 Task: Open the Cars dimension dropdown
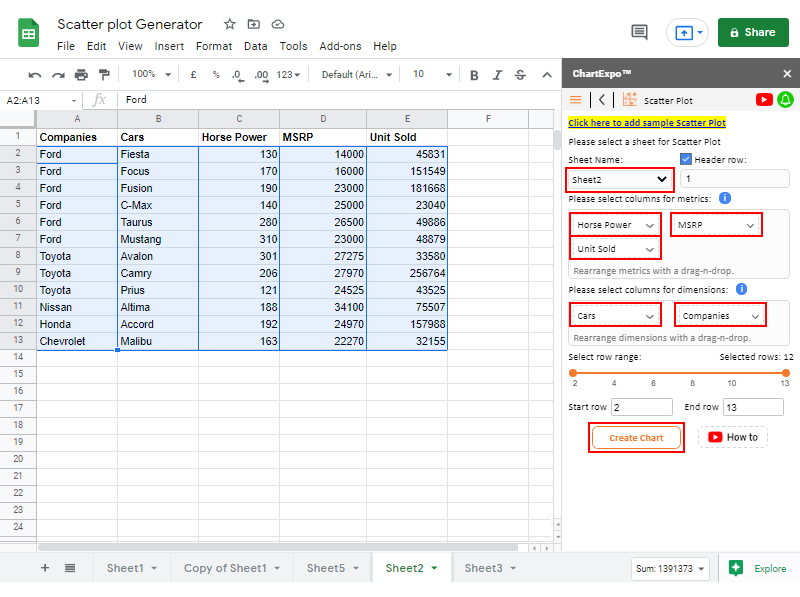615,316
